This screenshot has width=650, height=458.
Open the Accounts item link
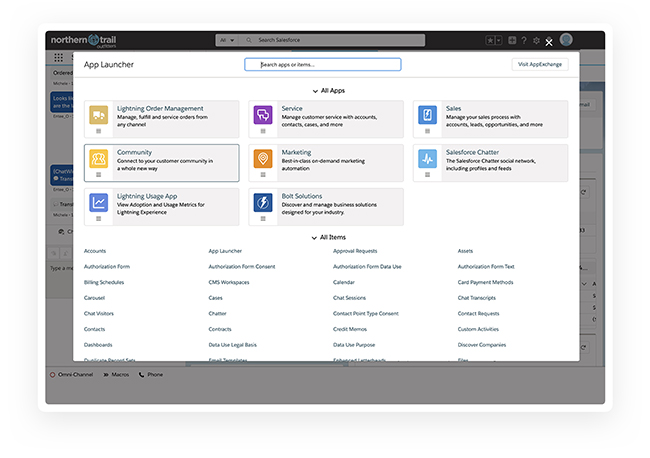click(95, 251)
